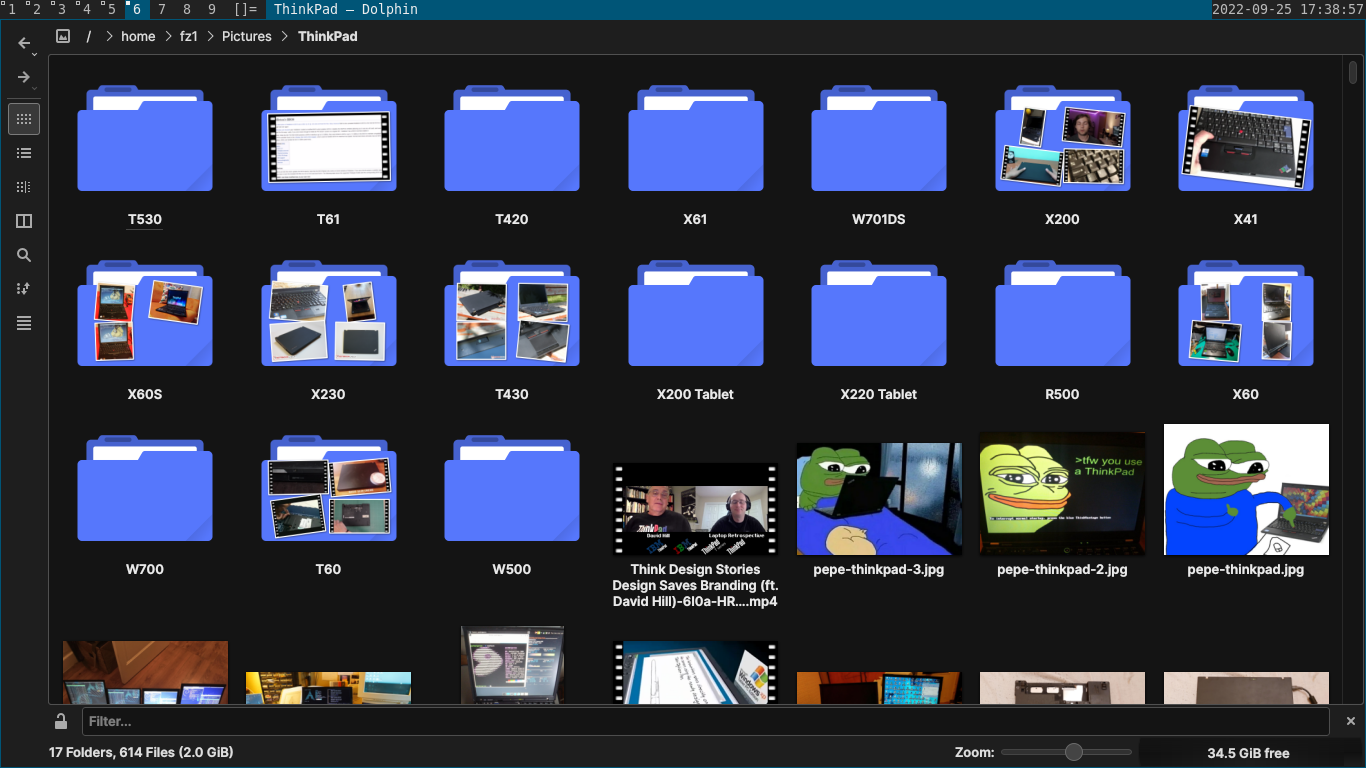Select the Think Design Stories video thumbnail

coord(695,508)
